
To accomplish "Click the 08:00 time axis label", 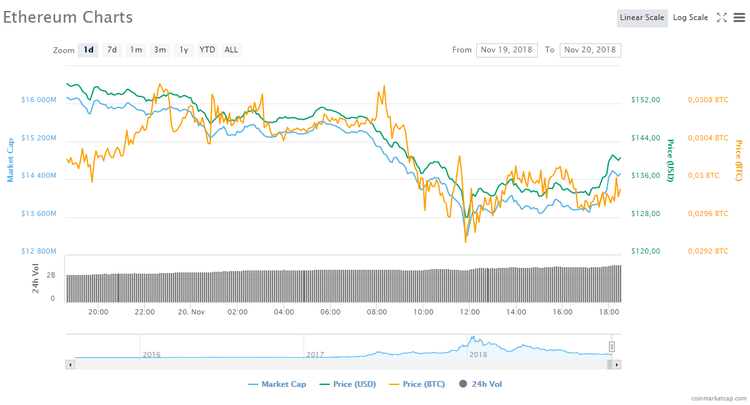I will pos(377,312).
